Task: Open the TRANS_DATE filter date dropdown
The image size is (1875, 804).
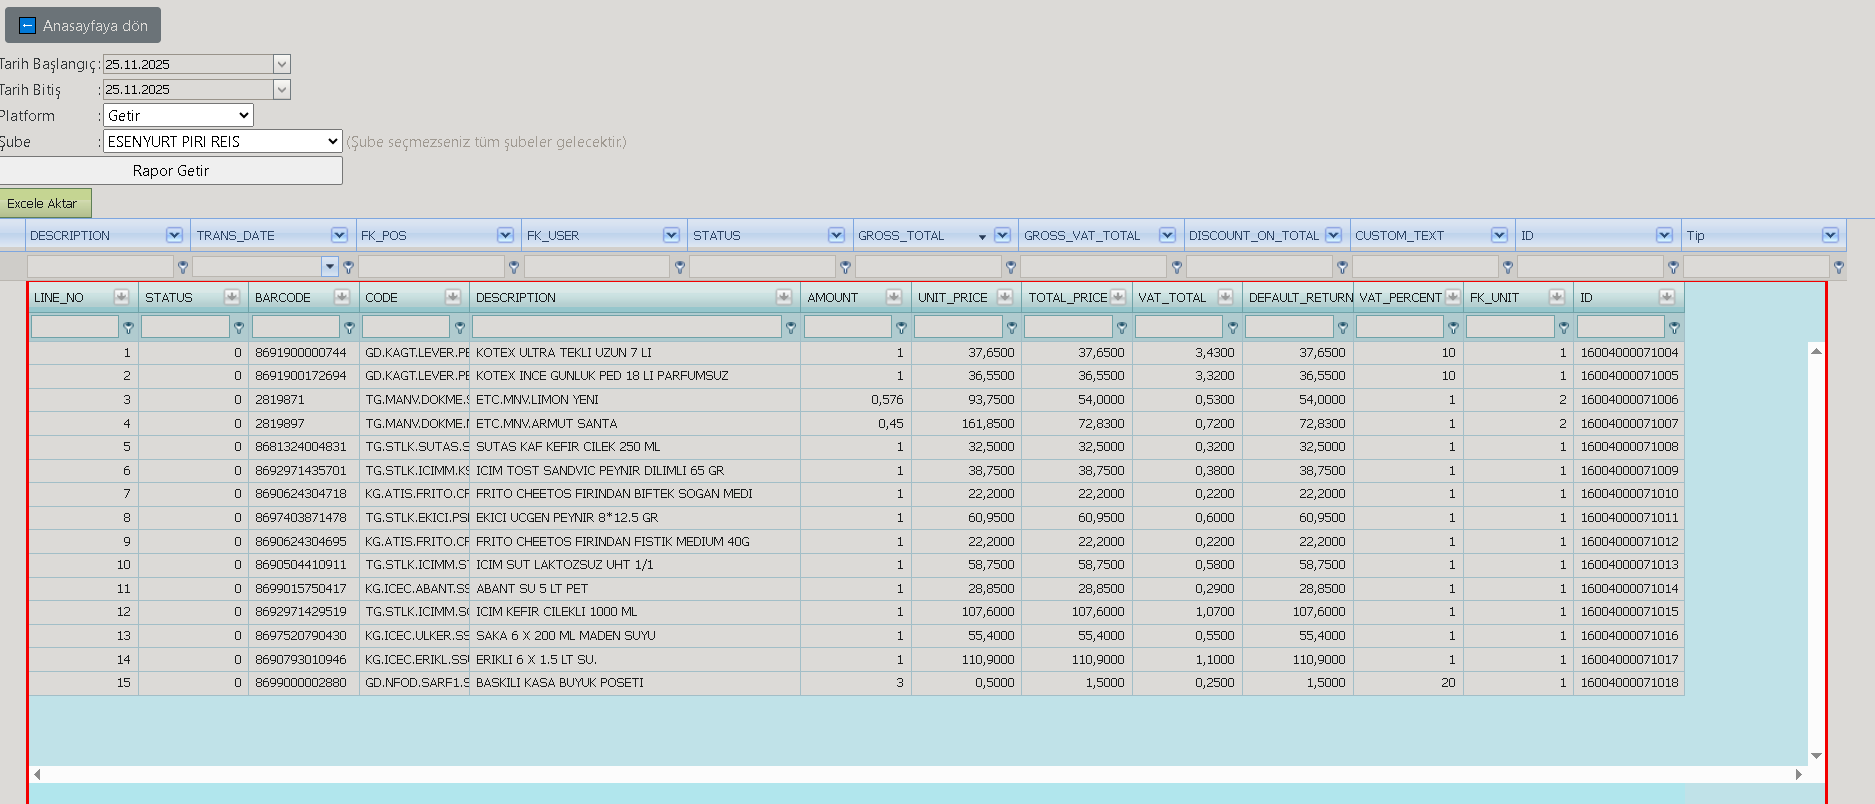Action: tap(330, 266)
